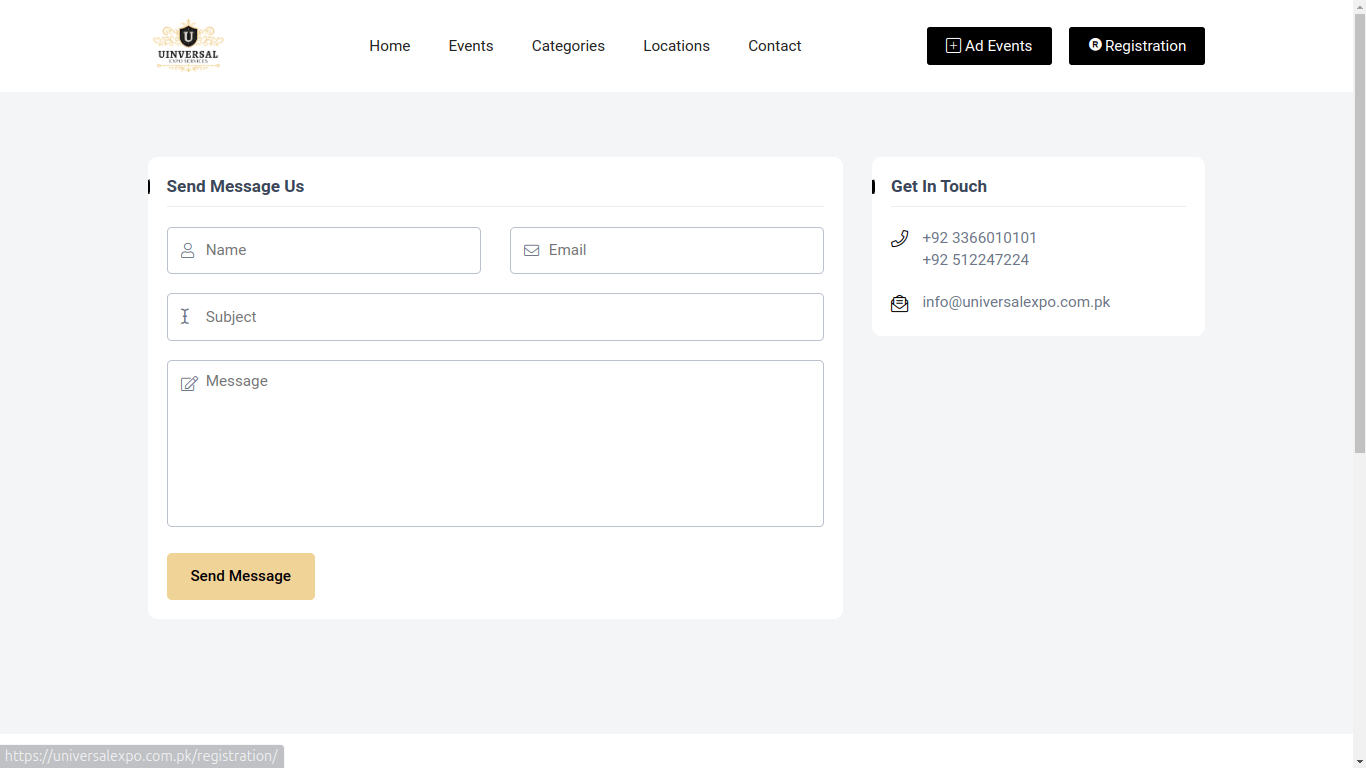Click the text cursor icon in Subject field
The height and width of the screenshot is (768, 1366).
tap(185, 316)
